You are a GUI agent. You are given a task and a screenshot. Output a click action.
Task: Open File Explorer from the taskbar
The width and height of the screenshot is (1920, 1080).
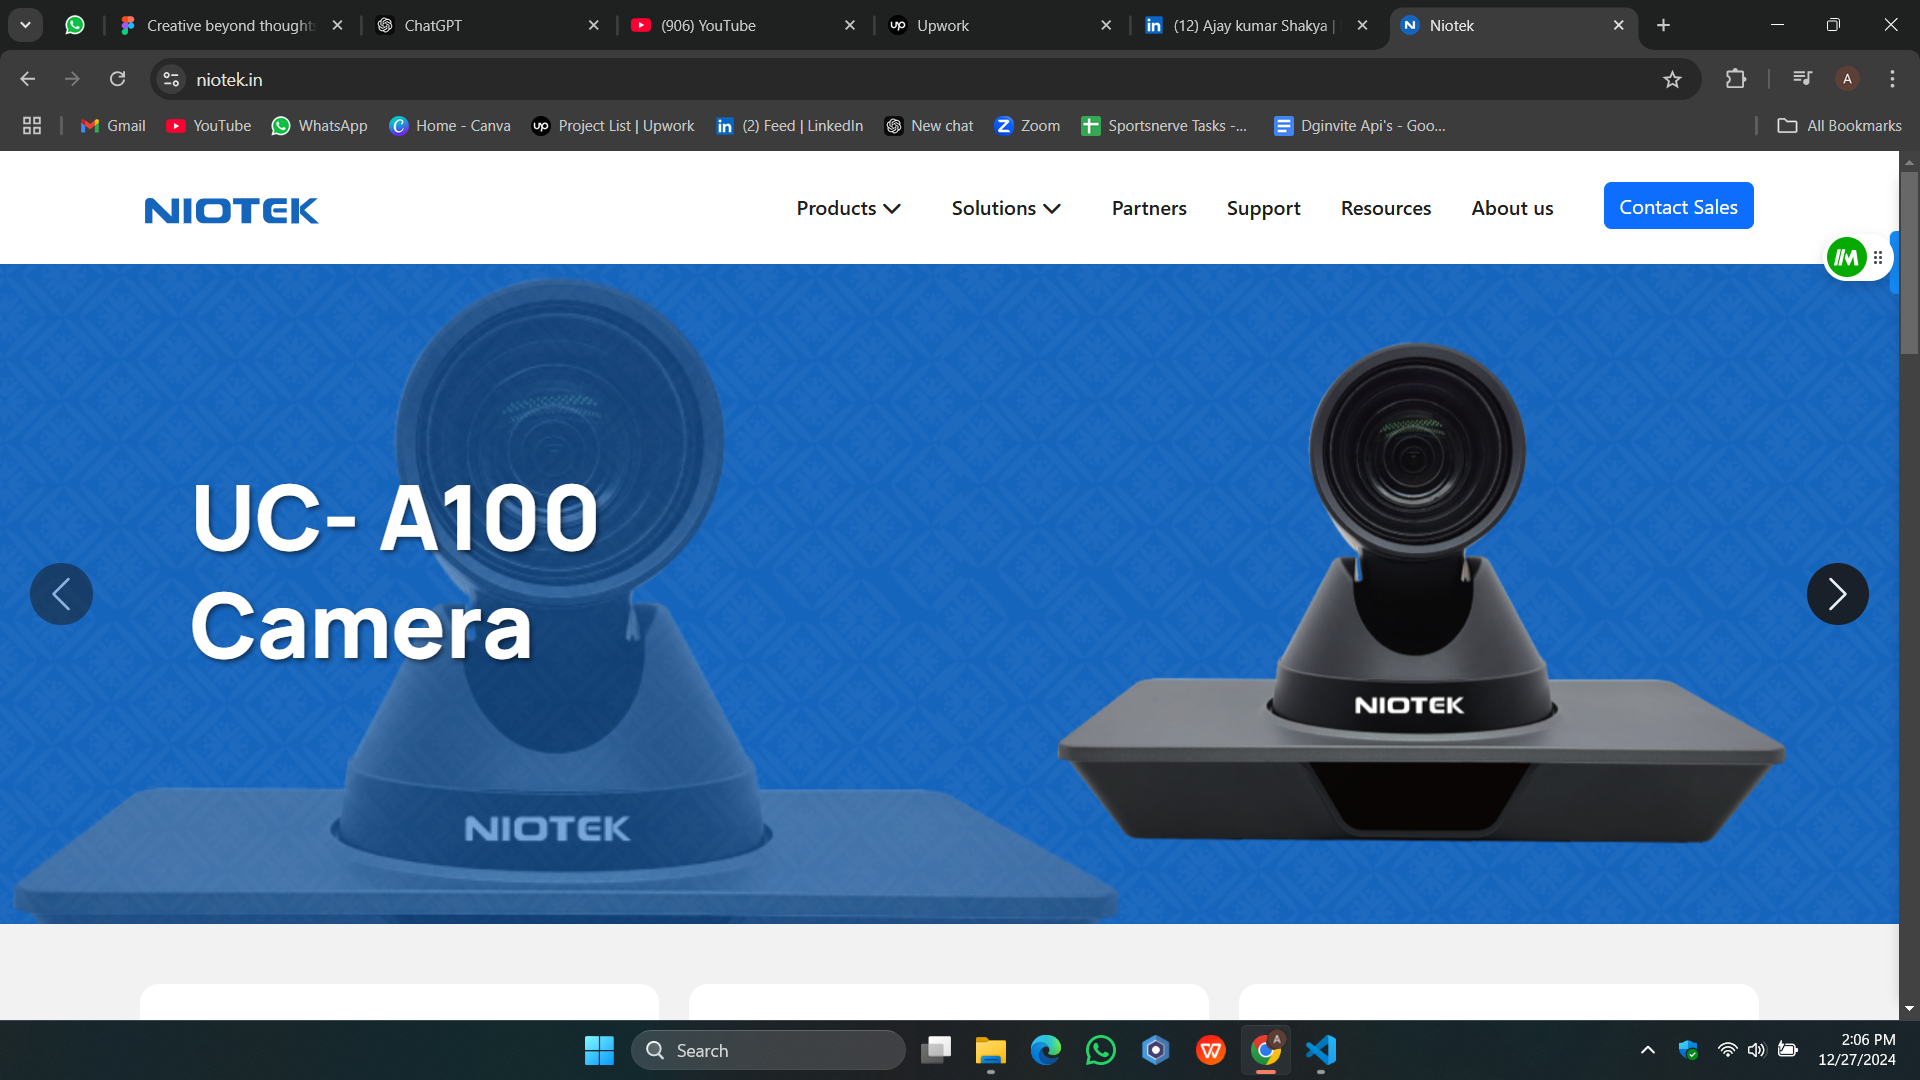click(990, 1050)
